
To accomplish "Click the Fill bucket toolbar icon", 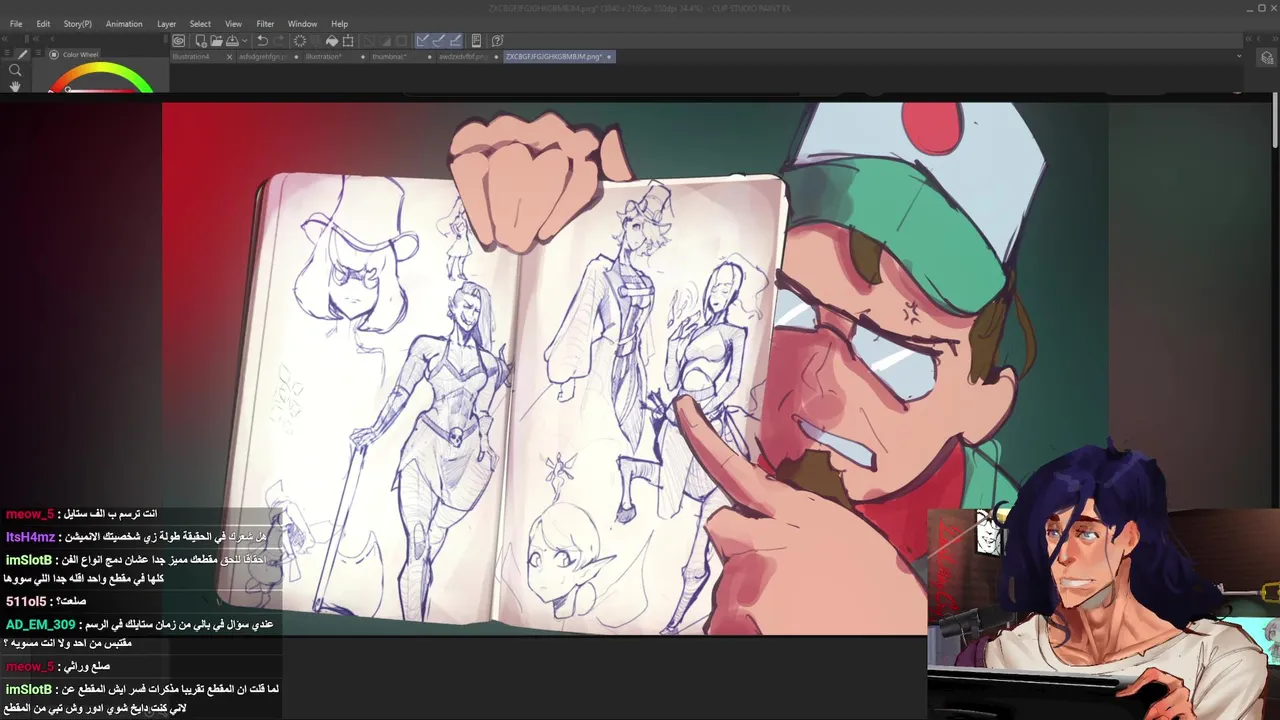I will point(332,41).
